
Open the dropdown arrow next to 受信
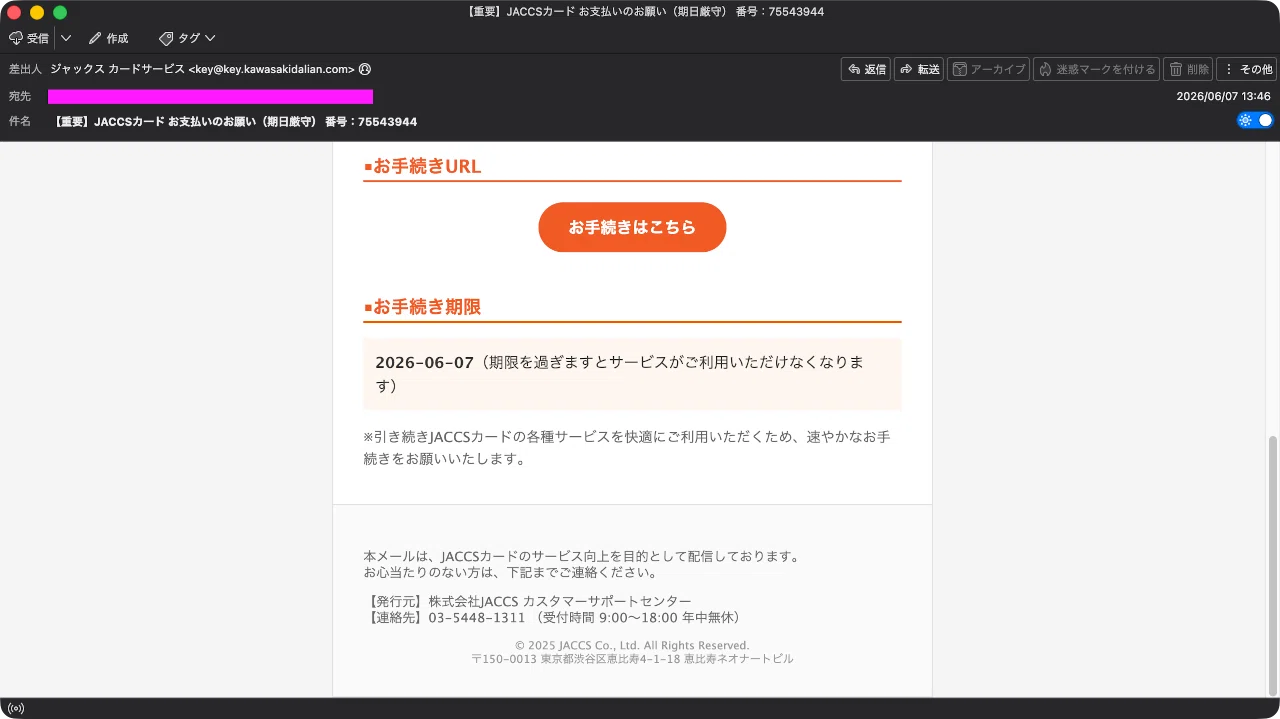(66, 38)
